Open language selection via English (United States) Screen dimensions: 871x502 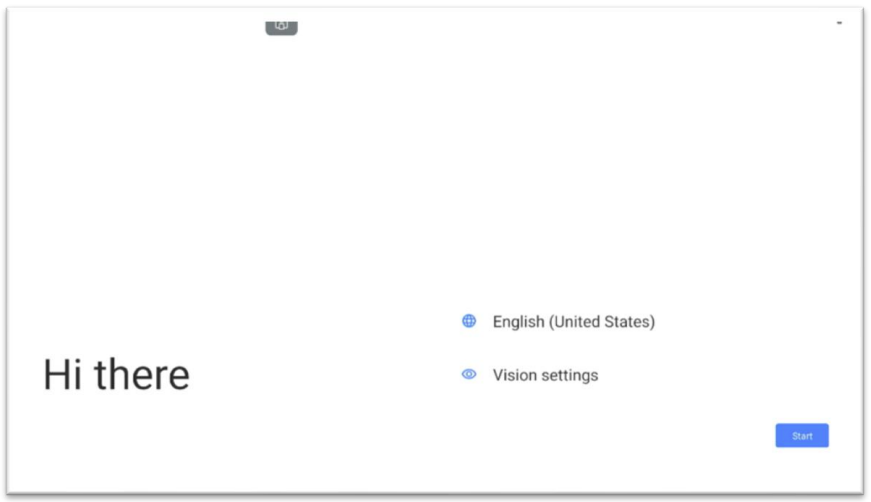point(558,322)
